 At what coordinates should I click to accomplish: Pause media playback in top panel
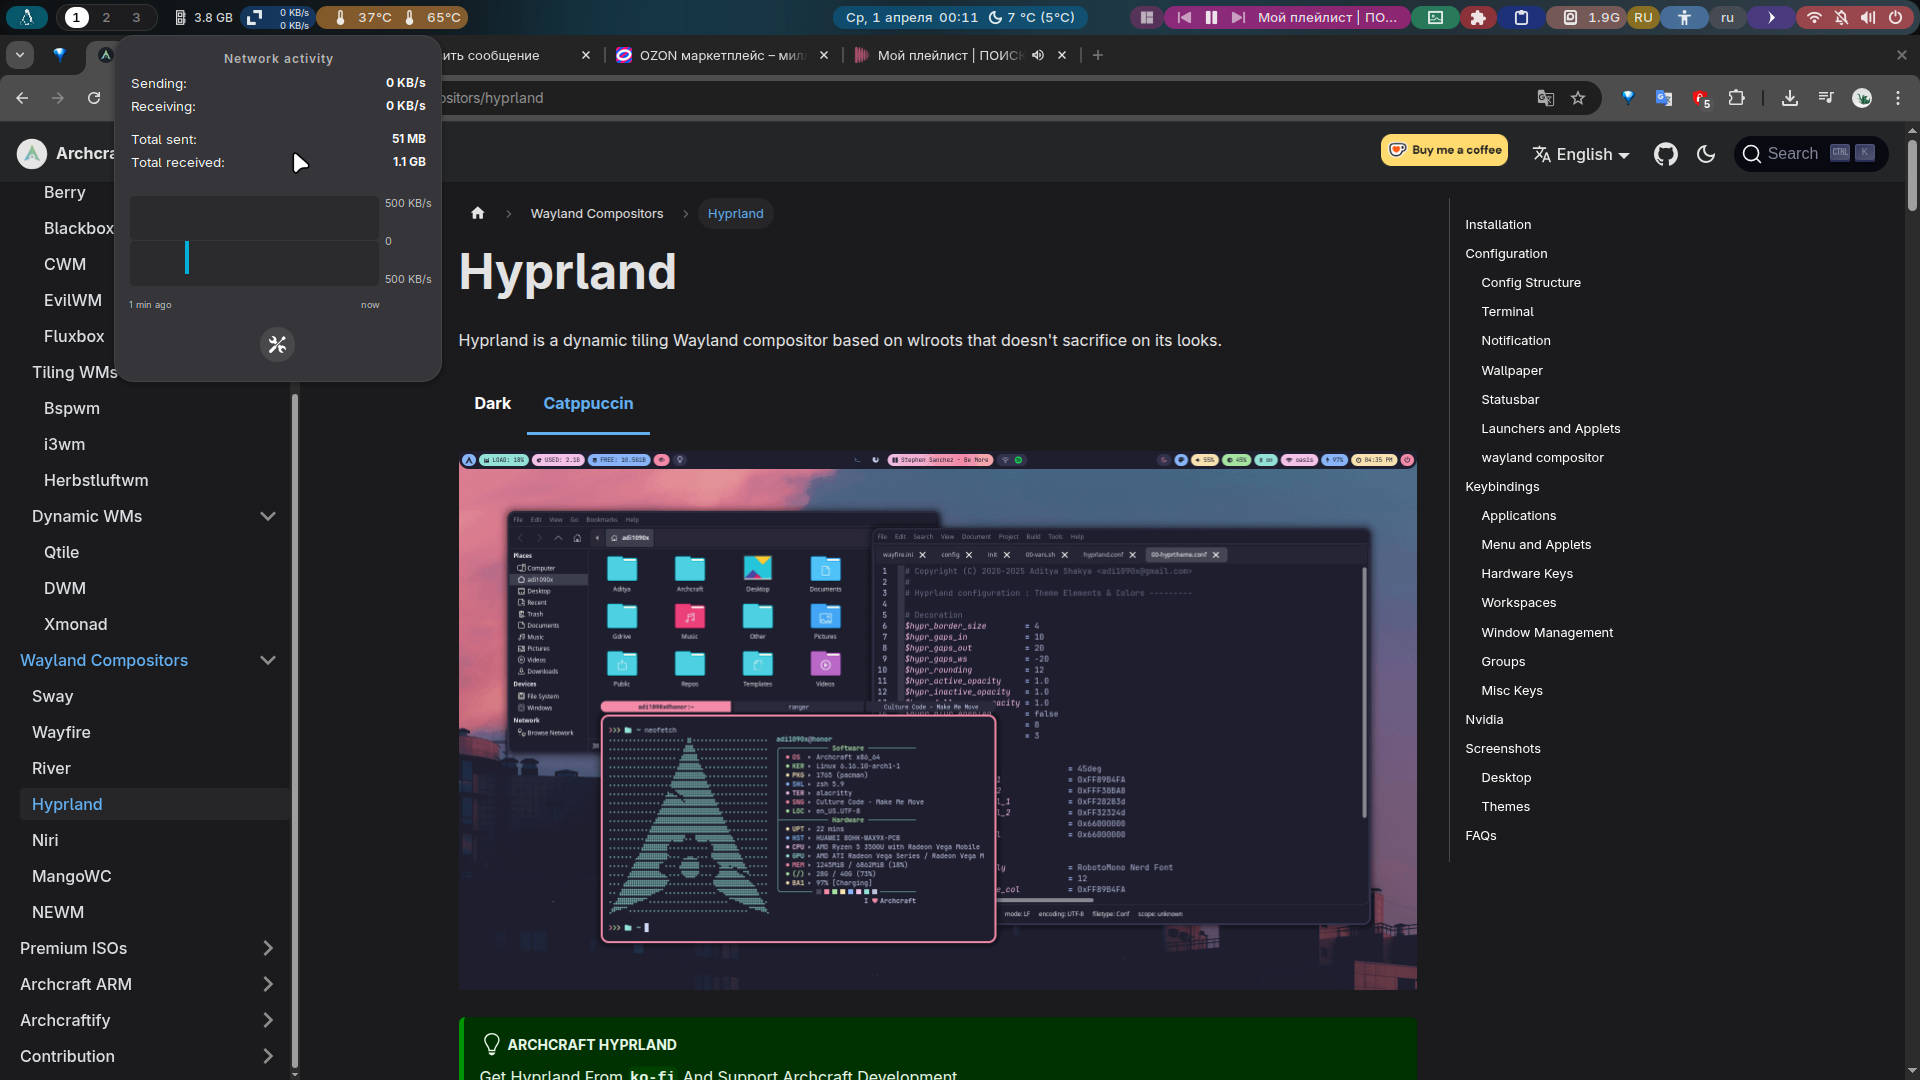click(1211, 17)
